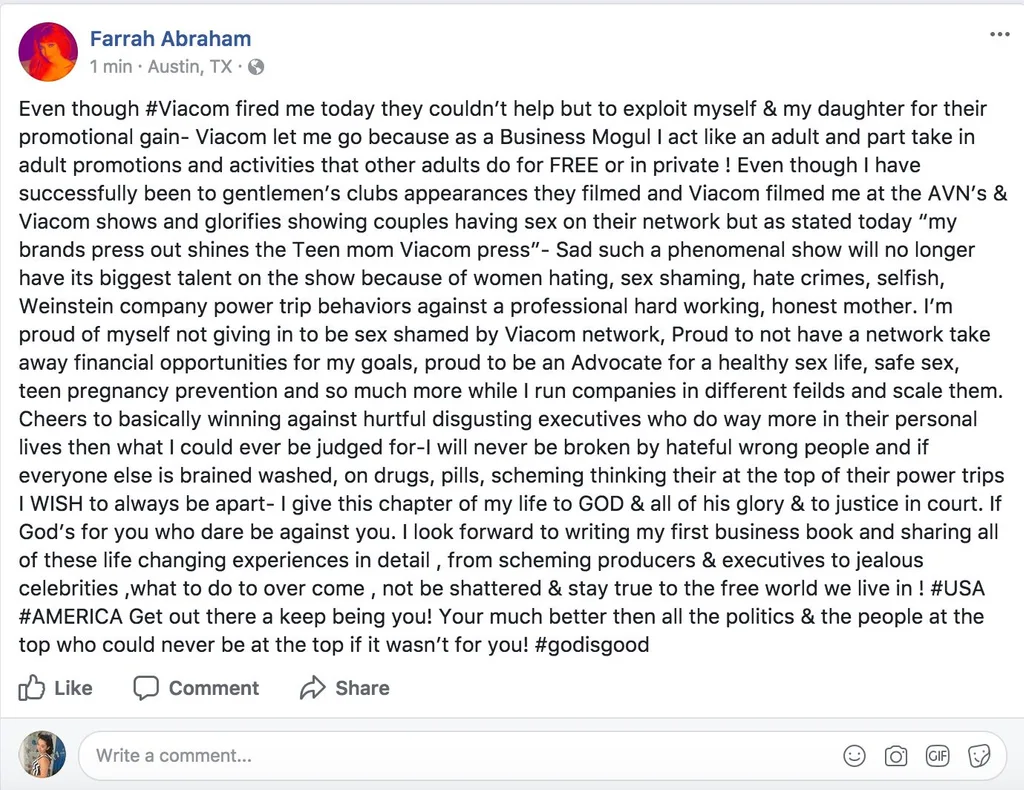Open the emoji picker in comment box

click(854, 756)
